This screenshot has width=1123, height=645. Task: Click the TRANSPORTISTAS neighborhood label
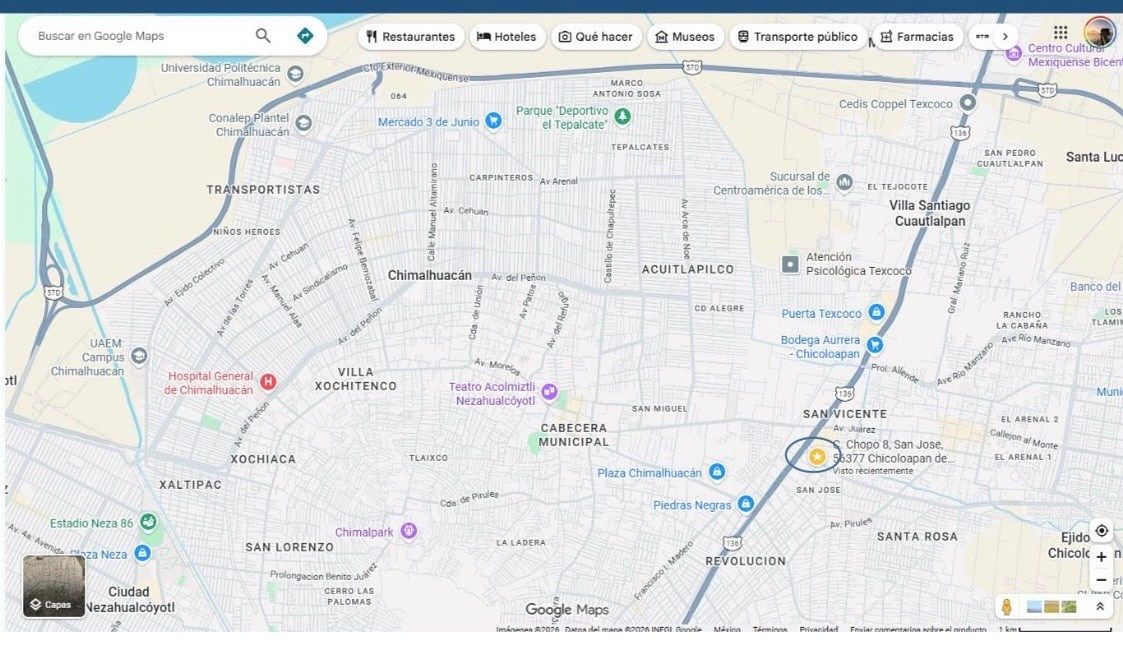[x=264, y=190]
